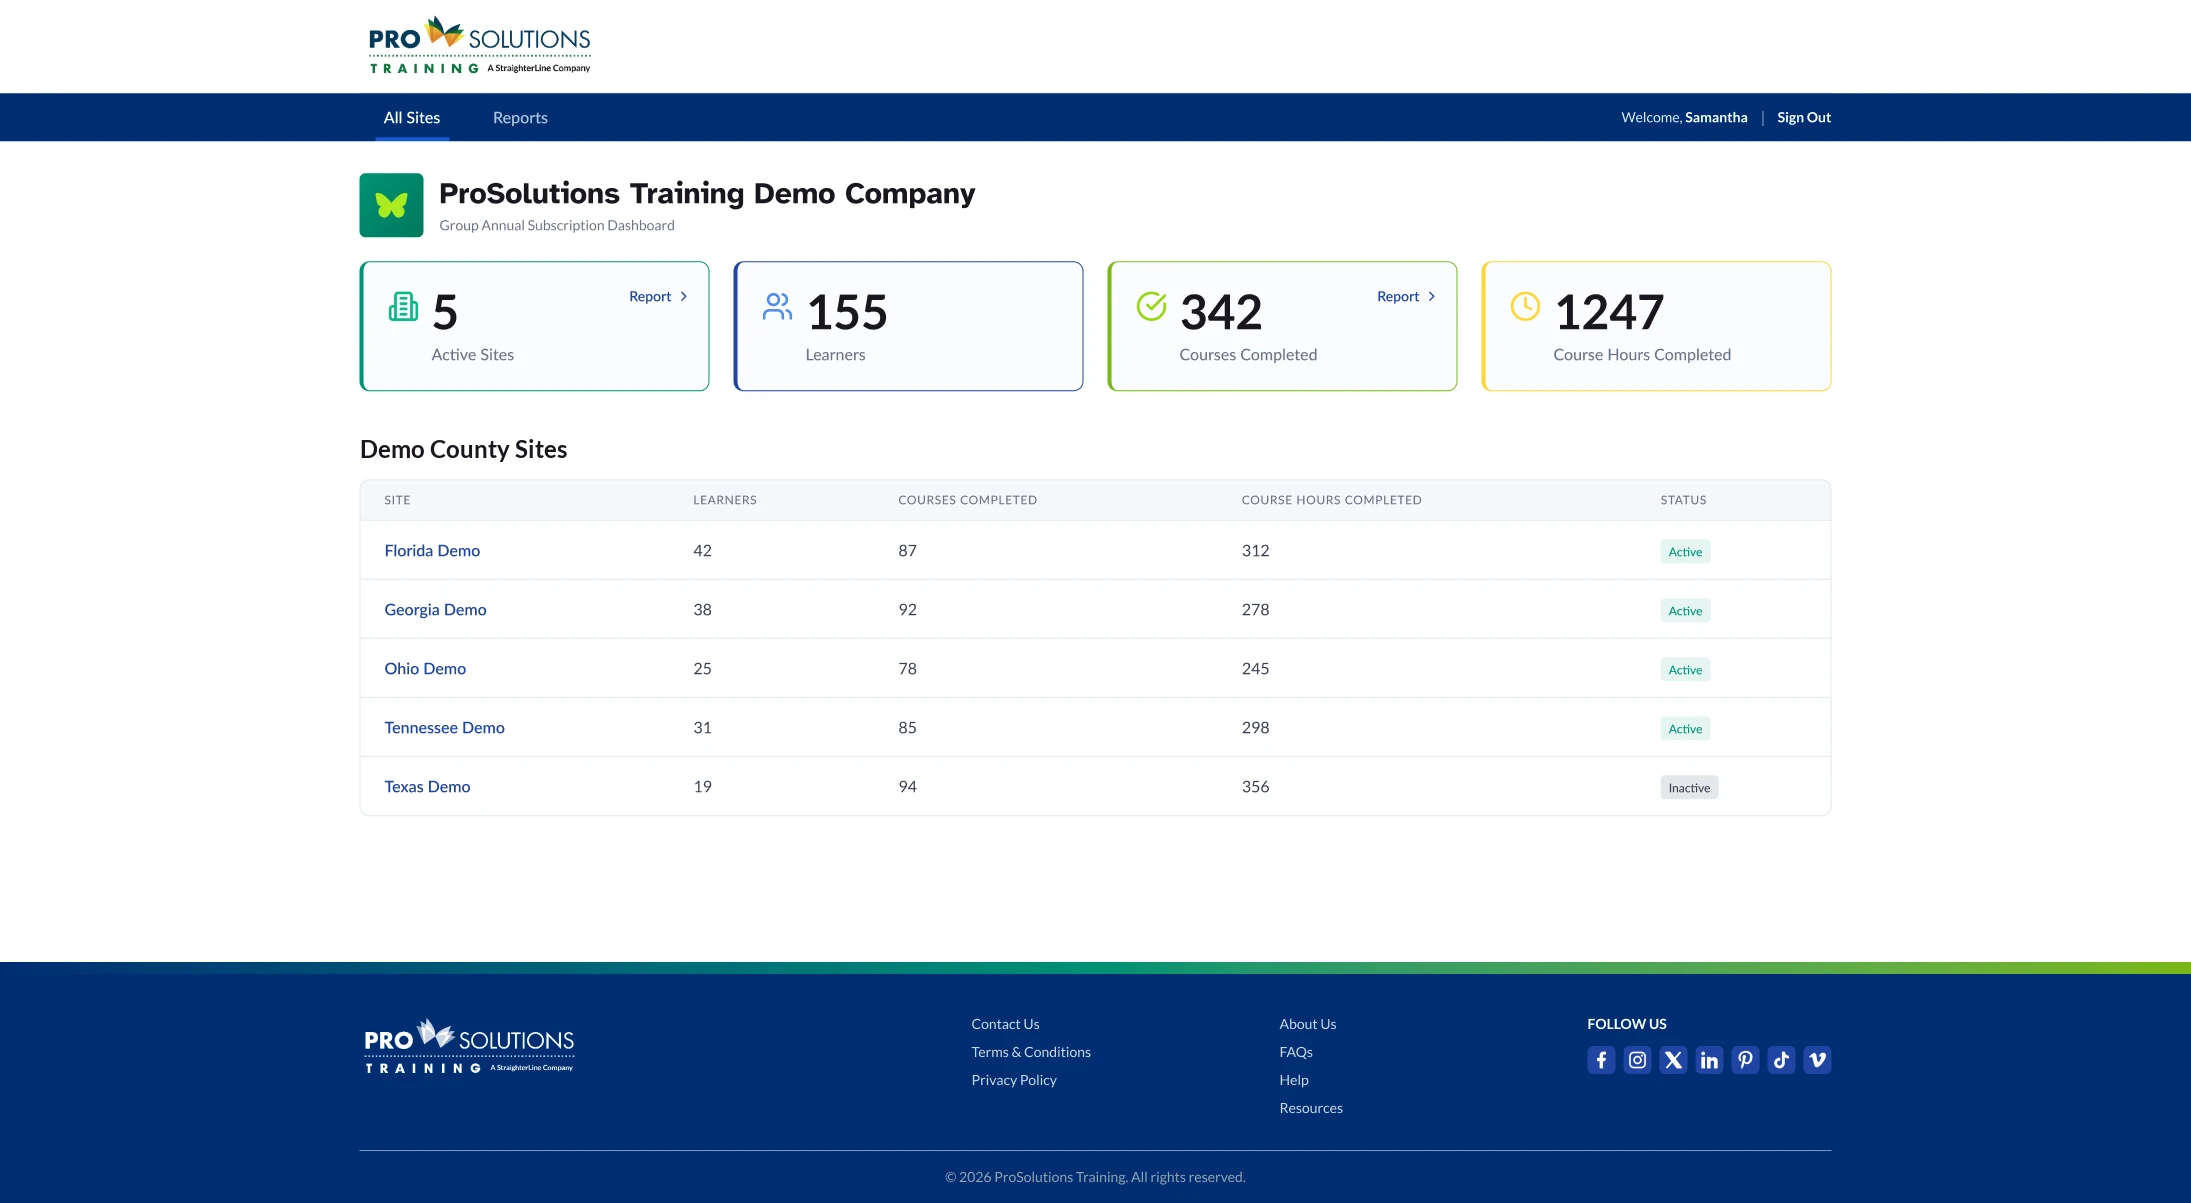Click the checkmark icon in Courses Completed card
This screenshot has height=1203, width=2191.
pyautogui.click(x=1151, y=306)
